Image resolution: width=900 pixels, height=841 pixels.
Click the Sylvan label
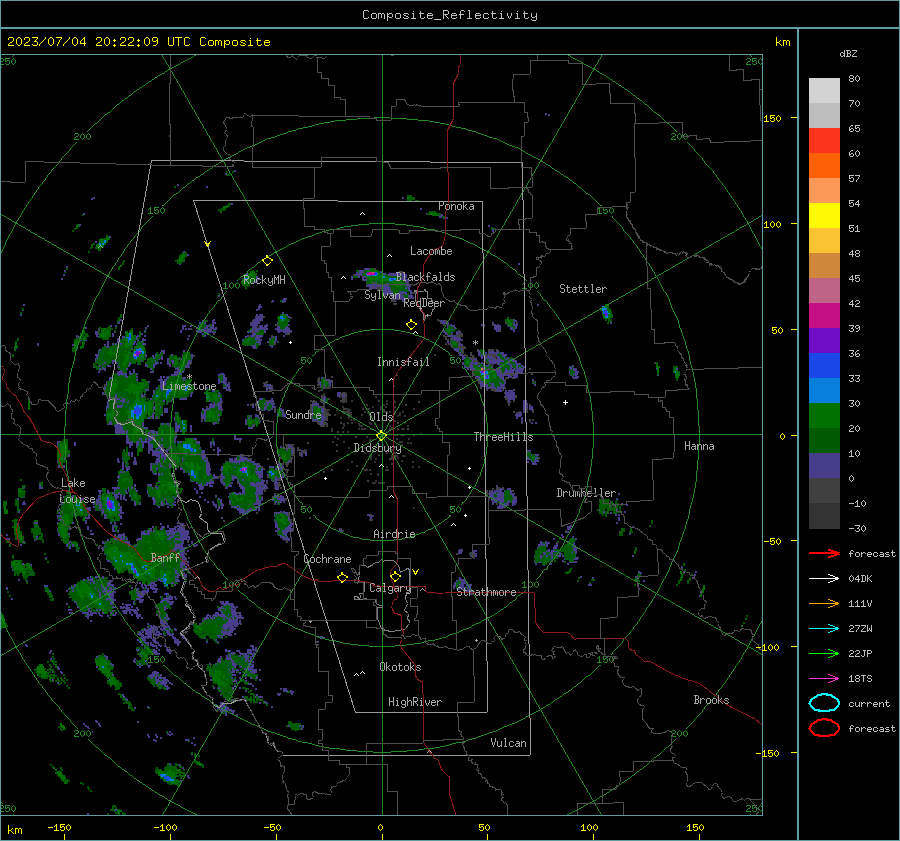tap(382, 295)
